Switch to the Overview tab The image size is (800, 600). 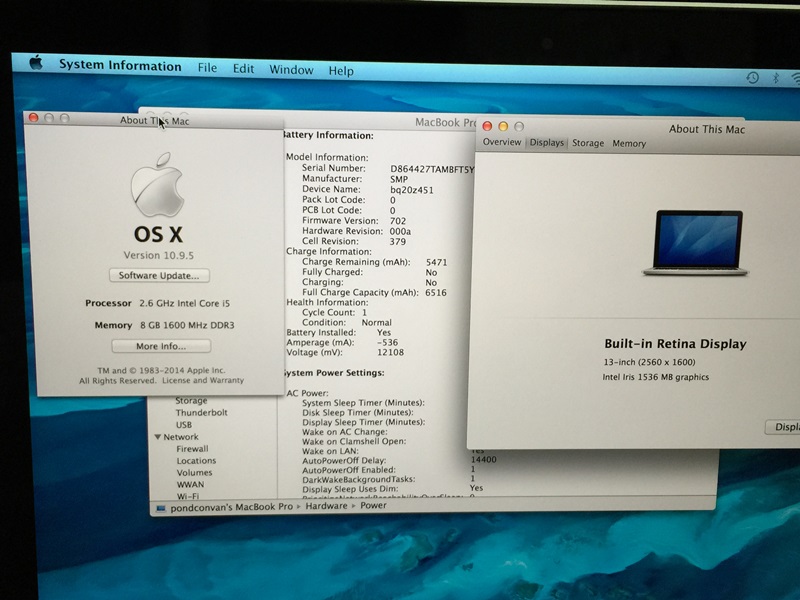point(502,143)
